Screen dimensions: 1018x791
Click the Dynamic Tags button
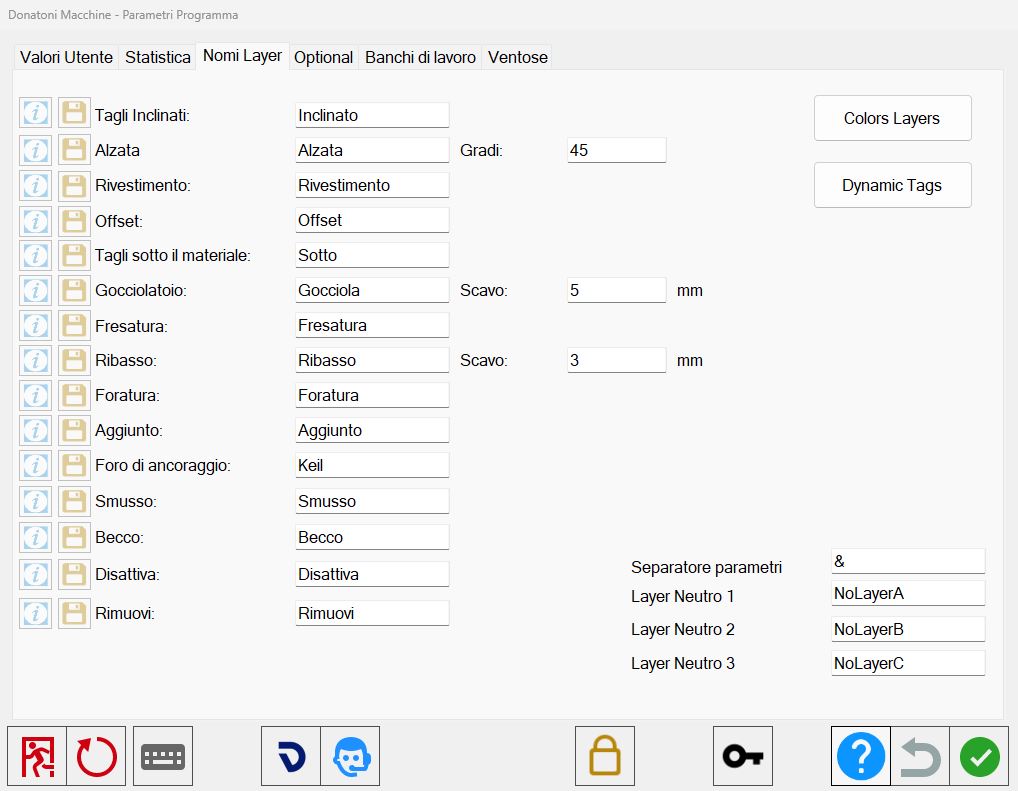tap(893, 185)
